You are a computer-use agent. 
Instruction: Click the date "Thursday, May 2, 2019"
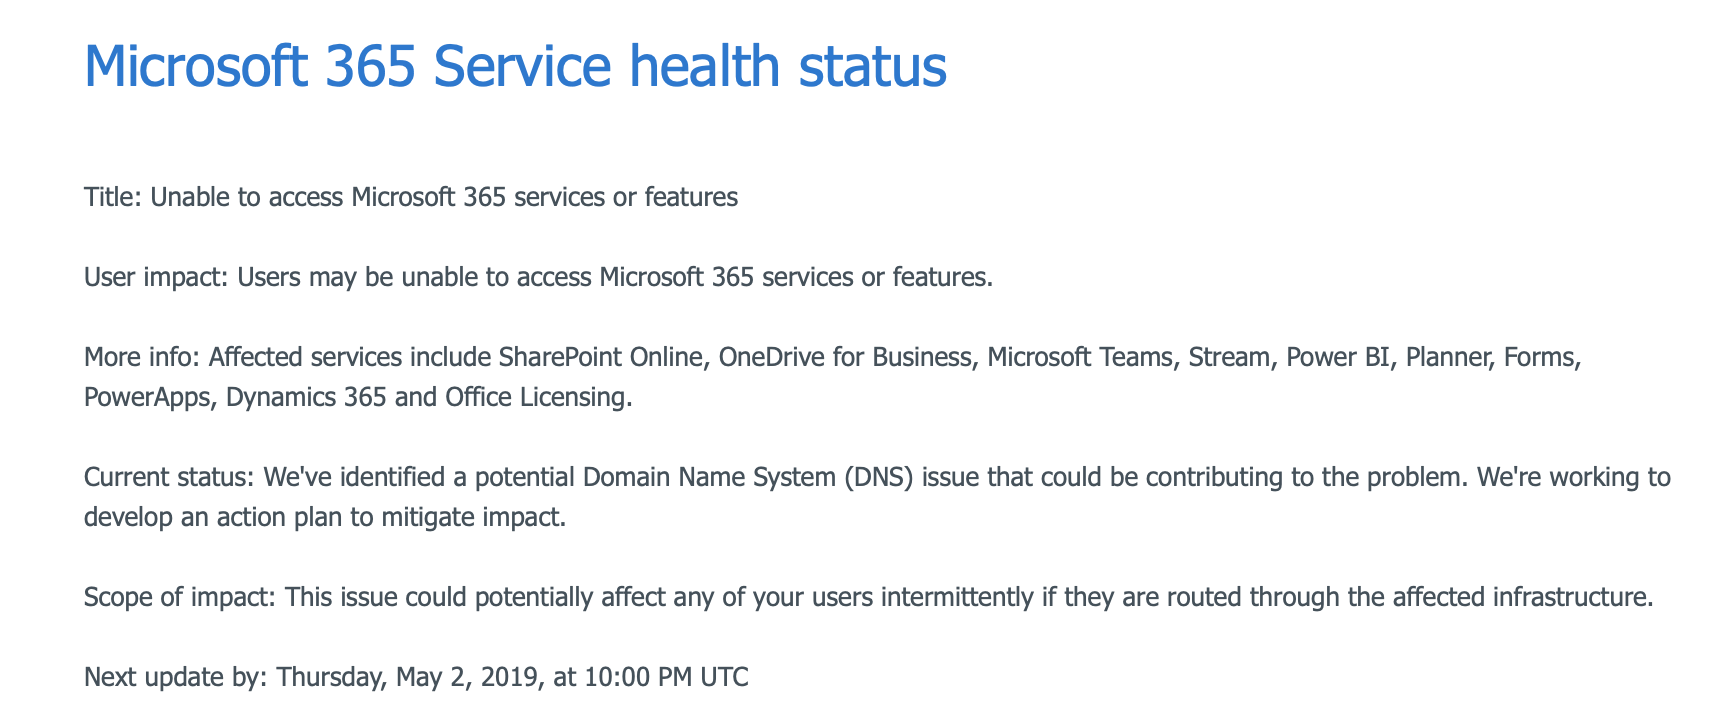(x=410, y=677)
